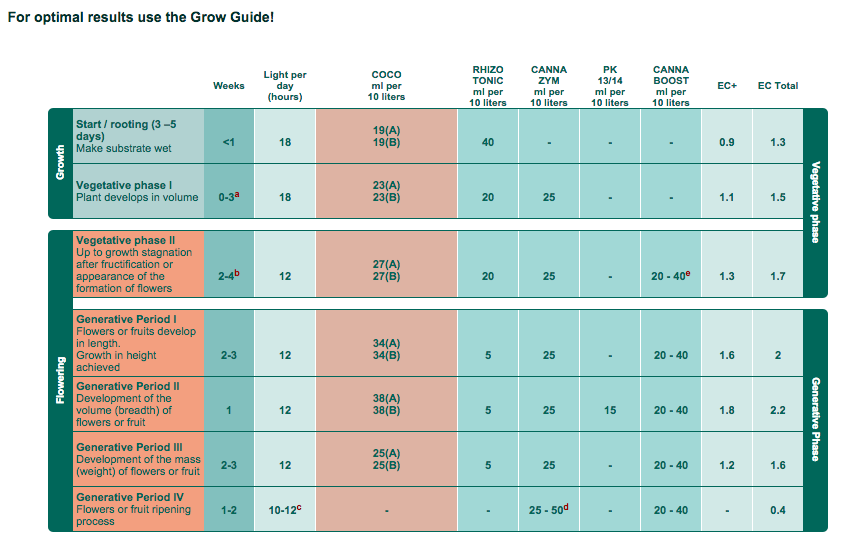Select the EC Total '0.4' cell
The image size is (867, 549).
[777, 509]
